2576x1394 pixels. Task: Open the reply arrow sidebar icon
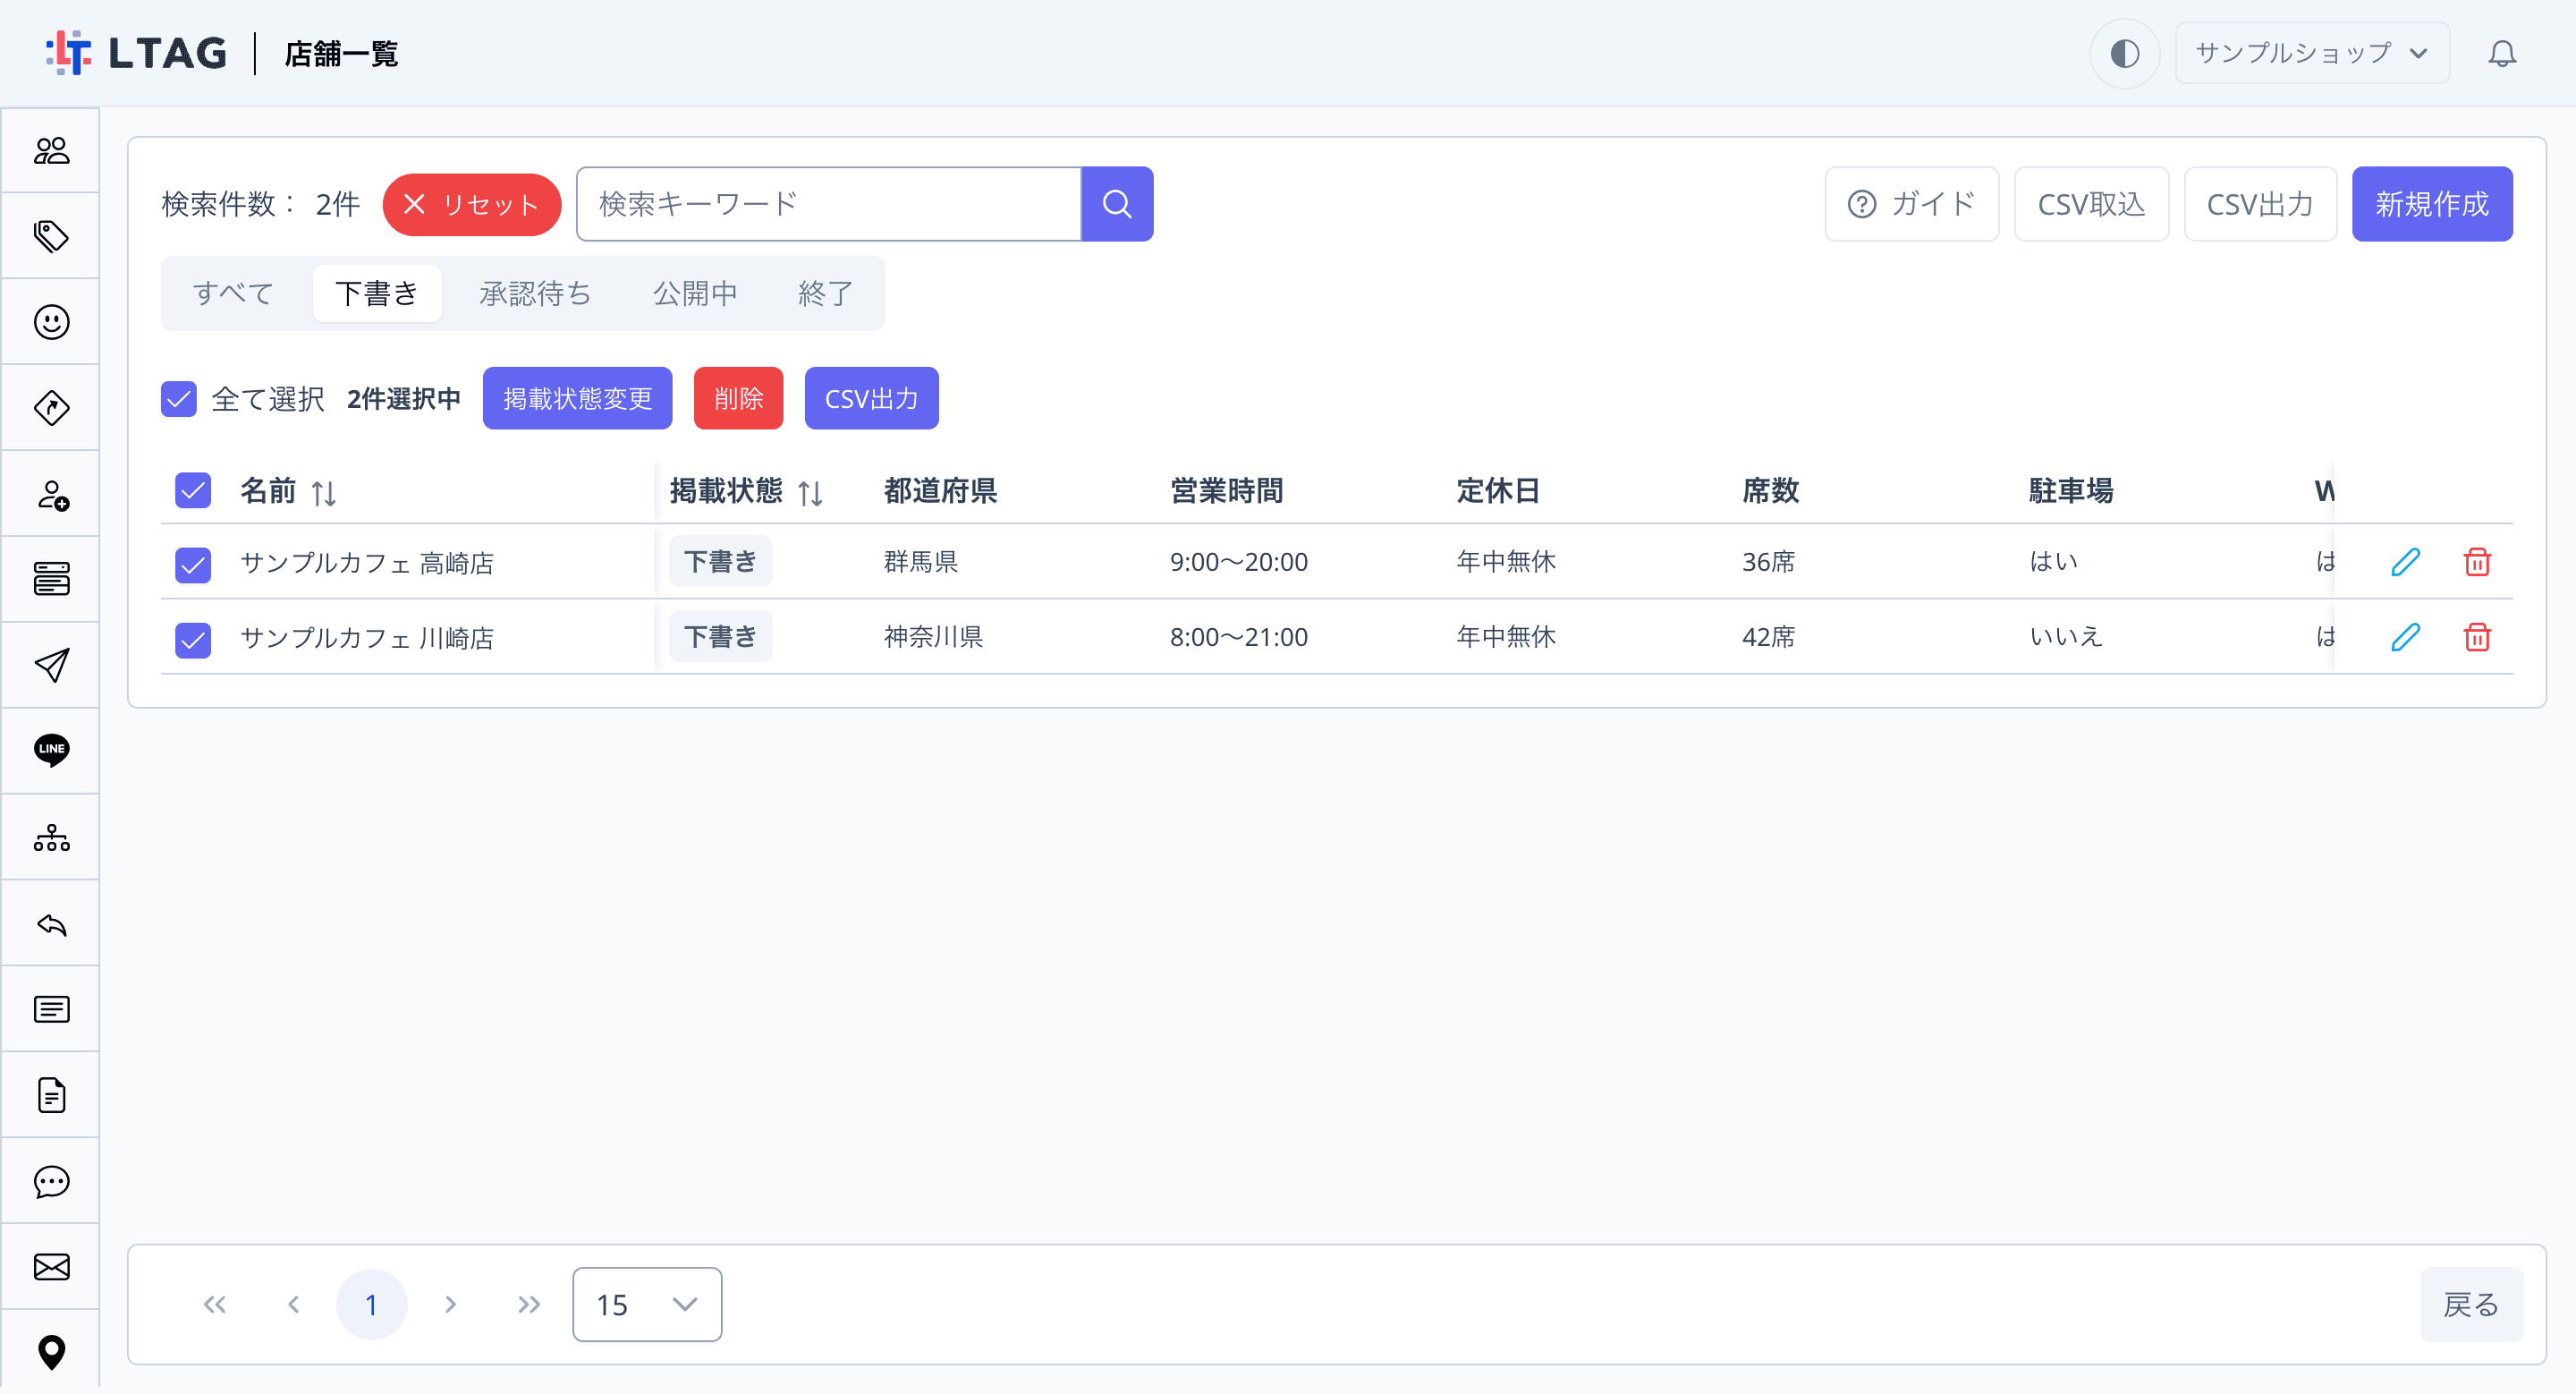(x=51, y=923)
